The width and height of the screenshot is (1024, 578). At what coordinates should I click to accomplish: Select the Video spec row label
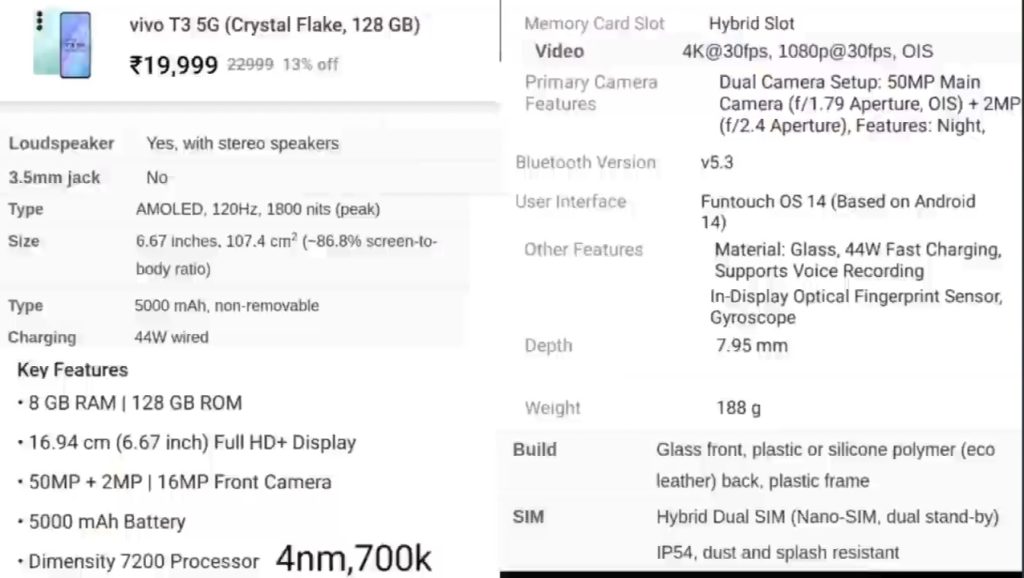coord(559,51)
